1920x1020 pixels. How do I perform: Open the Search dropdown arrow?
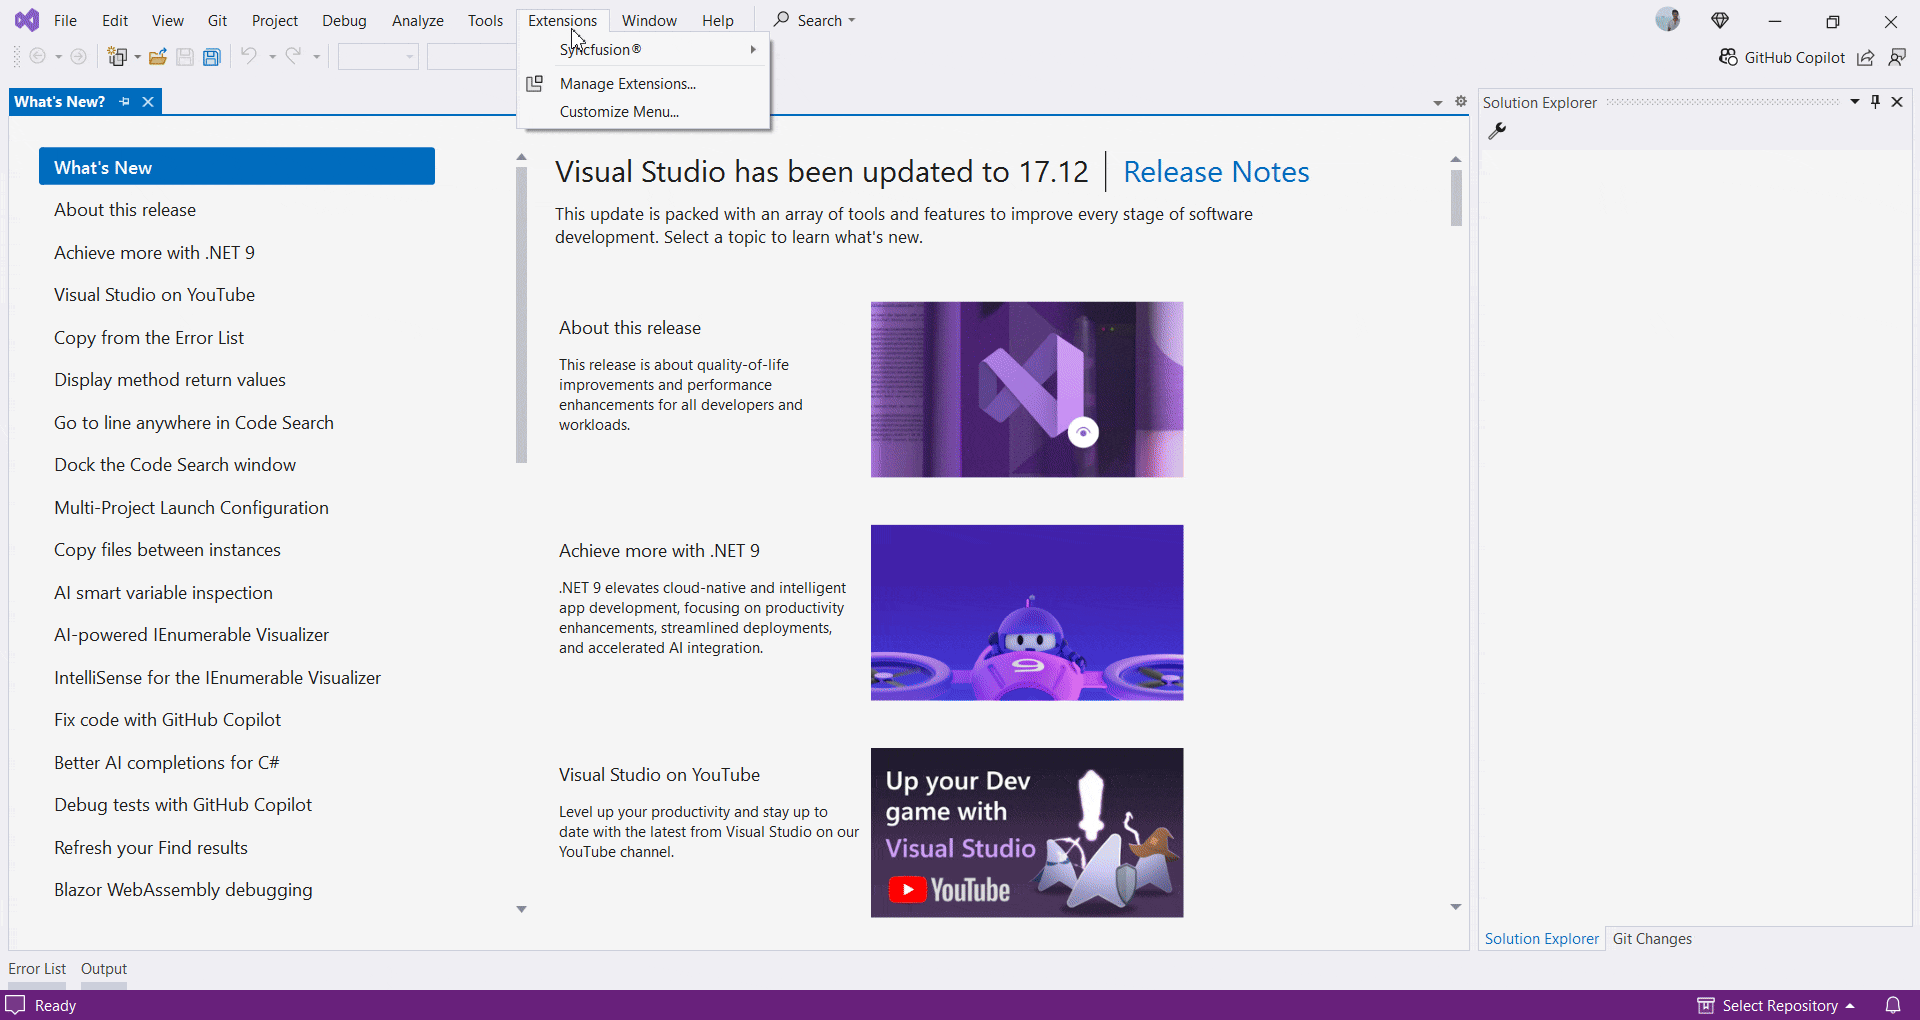[x=852, y=20]
